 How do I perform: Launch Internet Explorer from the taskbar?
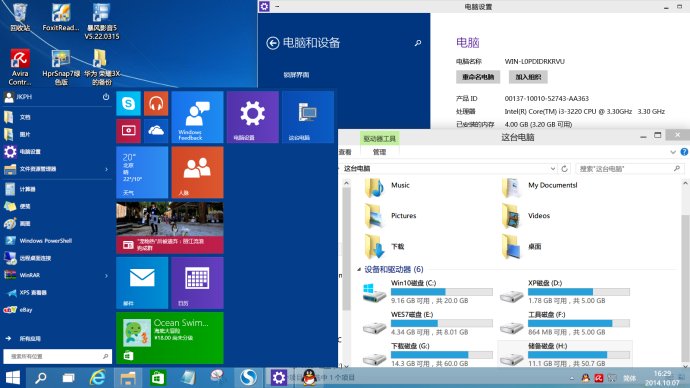[x=98, y=377]
